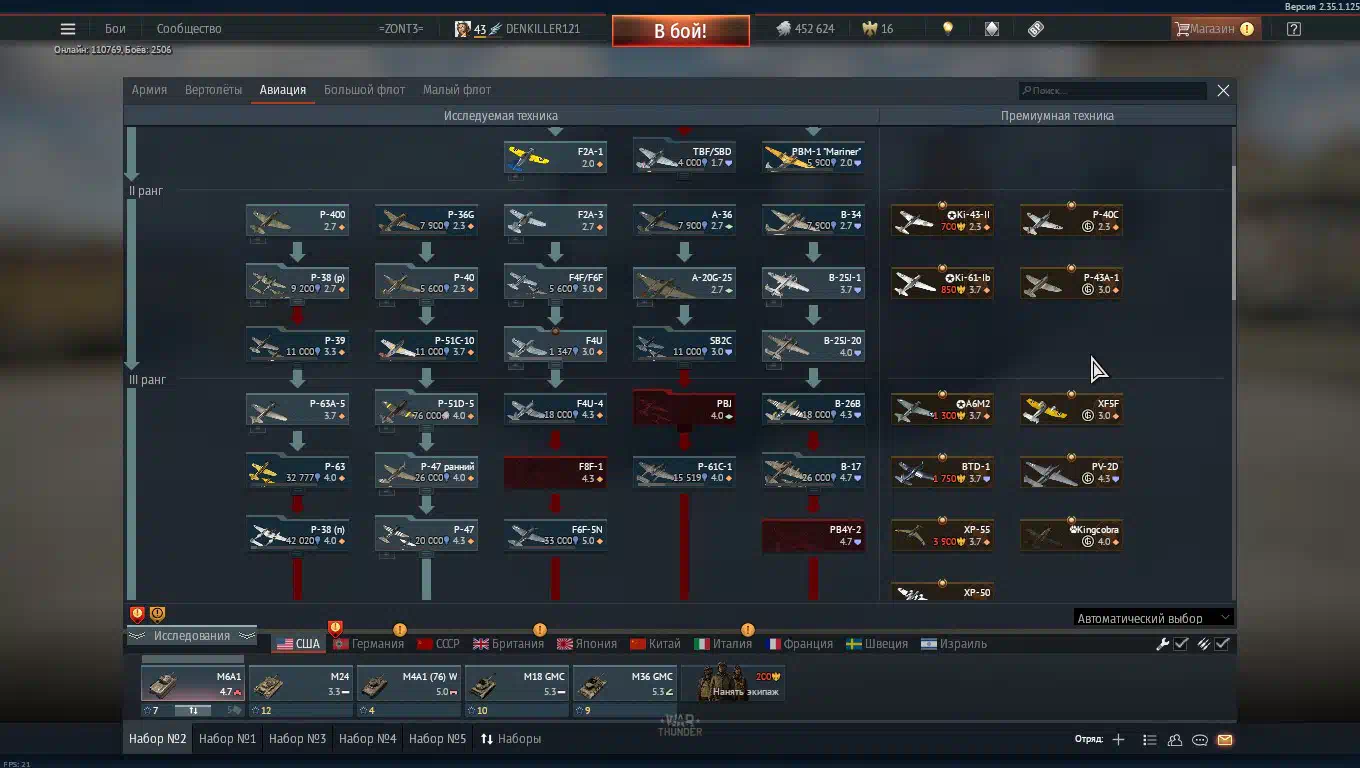Viewport: 1360px width, 768px height.
Task: Click the В бой! battle button
Action: pos(680,31)
